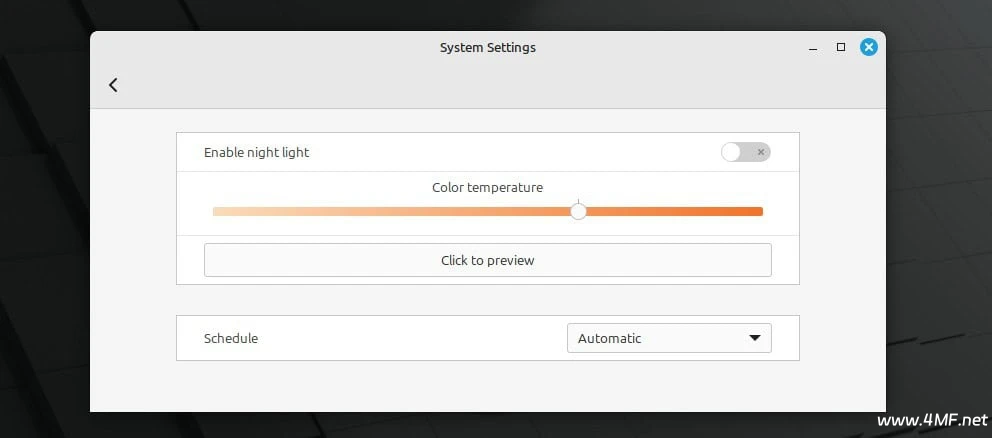This screenshot has width=992, height=438.
Task: Click the pale left end of temperature slider
Action: [220, 211]
